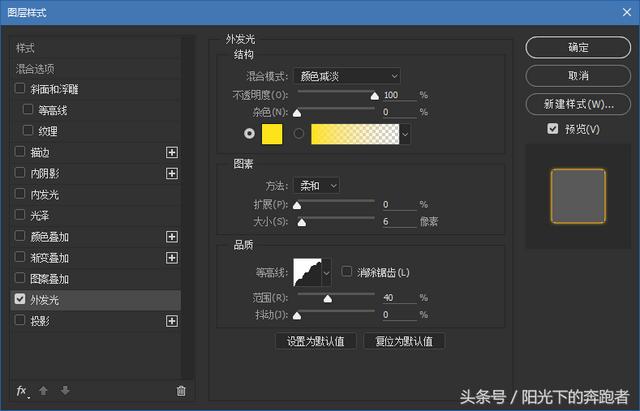Click the 抖动 slider handle
The image size is (640, 411).
pos(297,315)
